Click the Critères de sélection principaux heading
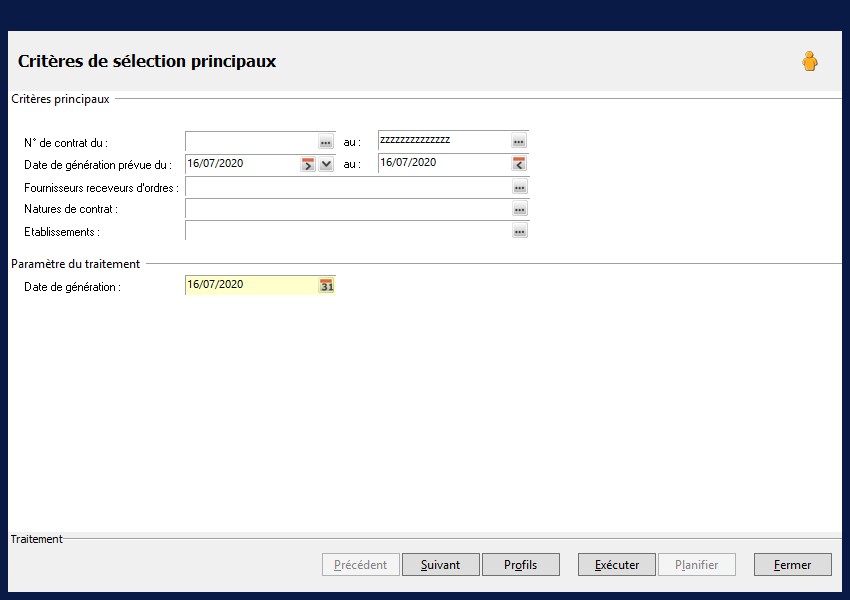Viewport: 850px width, 600px height. point(147,61)
